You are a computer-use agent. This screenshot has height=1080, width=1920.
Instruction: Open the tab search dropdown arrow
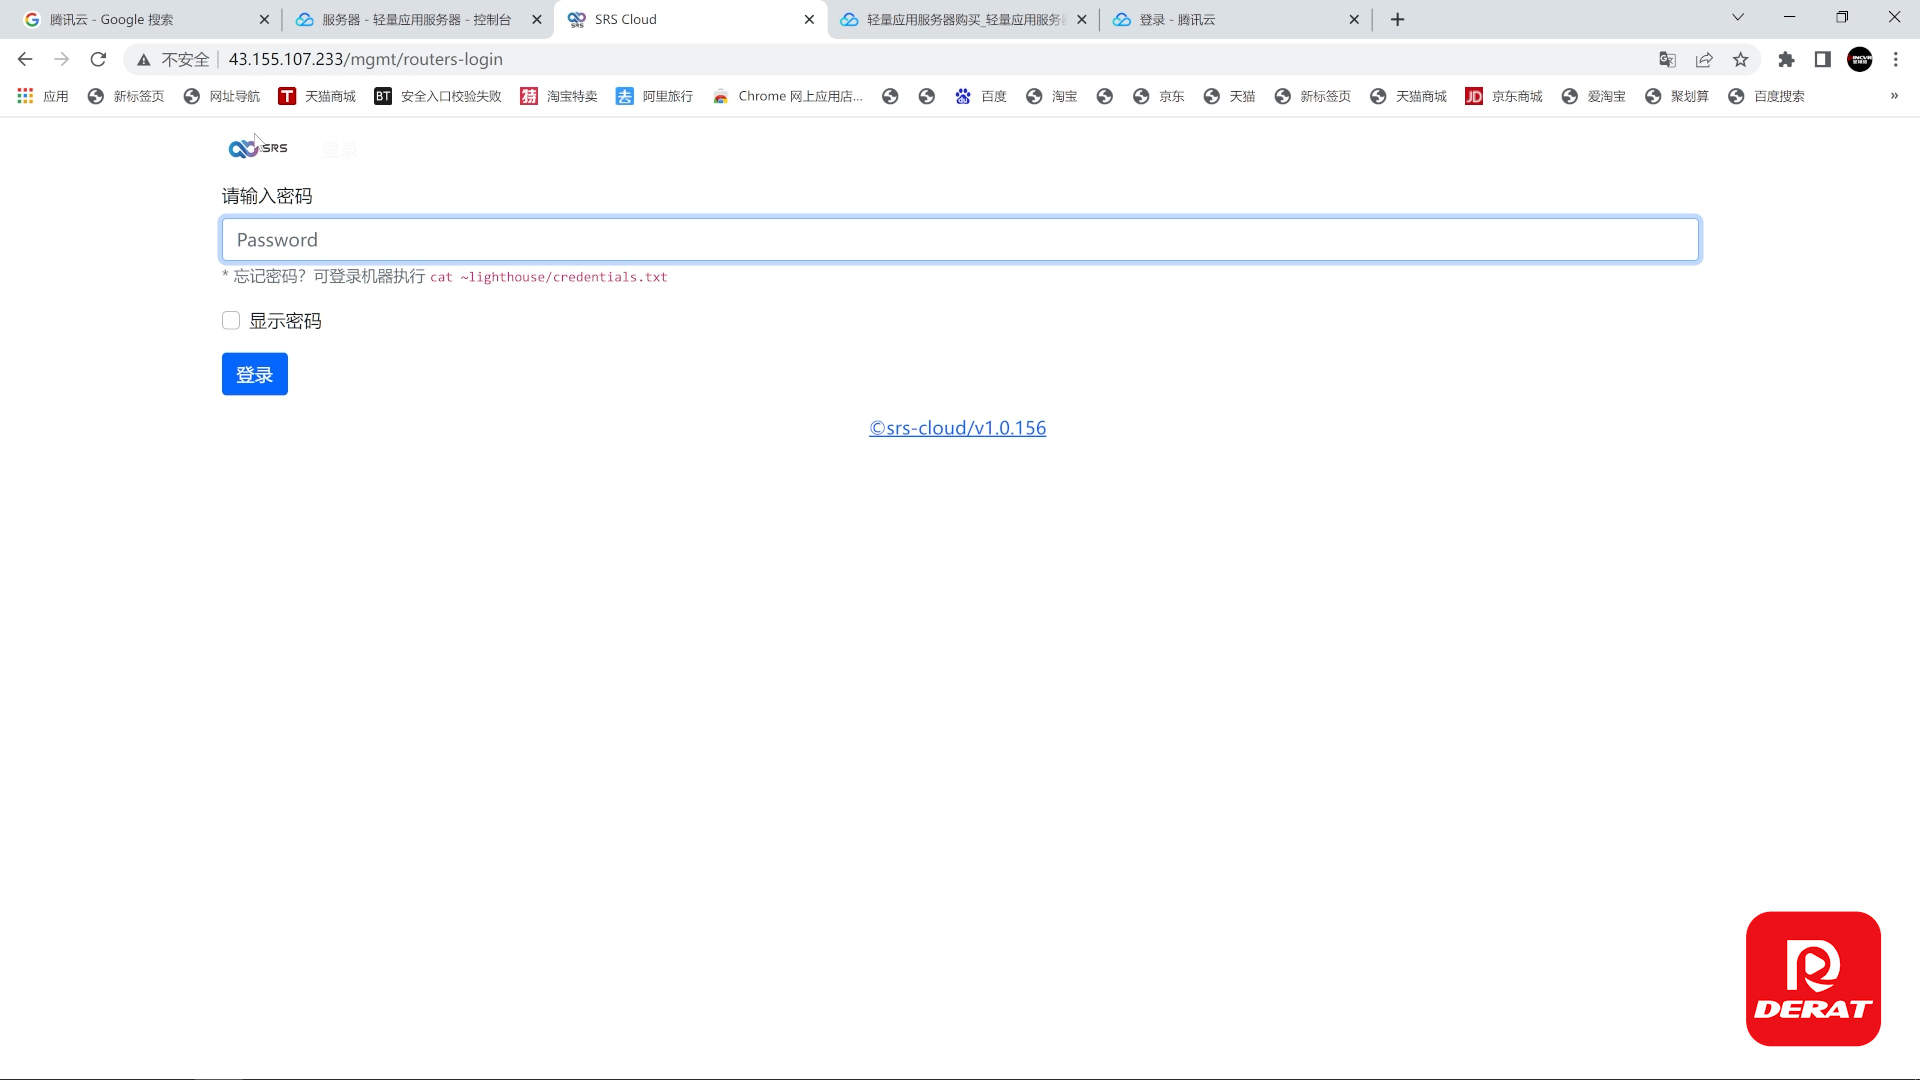[1737, 18]
